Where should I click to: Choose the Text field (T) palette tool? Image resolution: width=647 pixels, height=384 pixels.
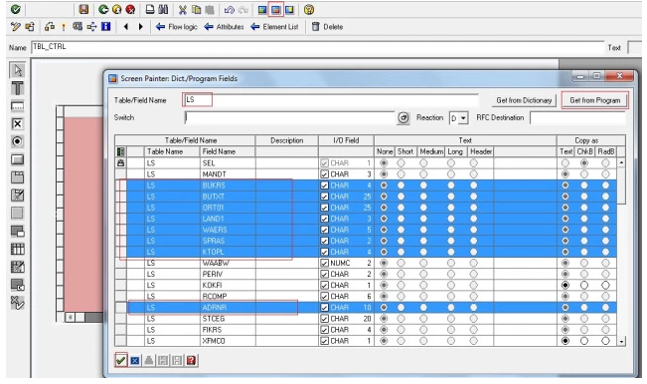click(x=17, y=88)
